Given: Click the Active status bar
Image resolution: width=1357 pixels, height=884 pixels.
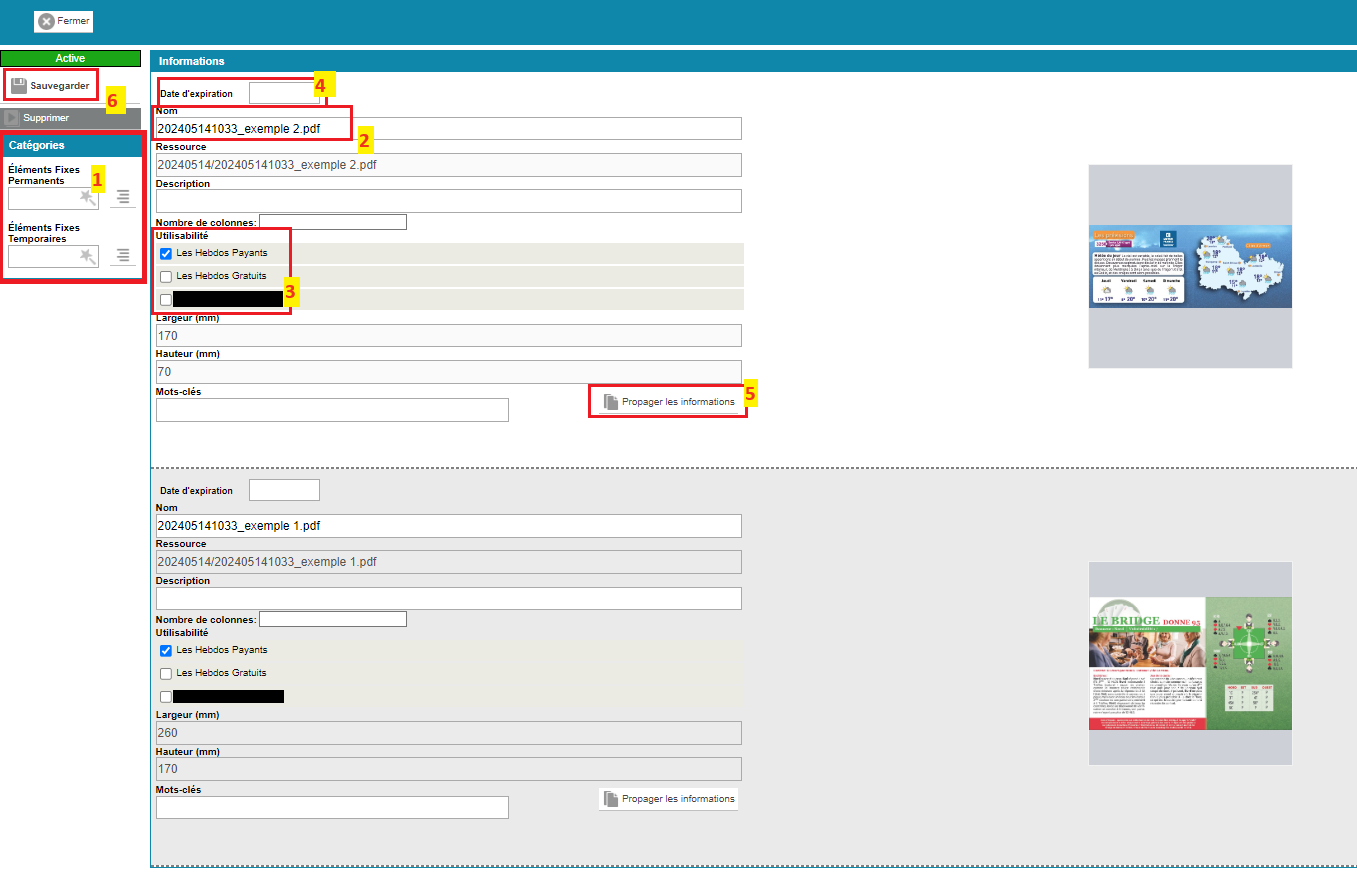Looking at the screenshot, I should (70, 58).
